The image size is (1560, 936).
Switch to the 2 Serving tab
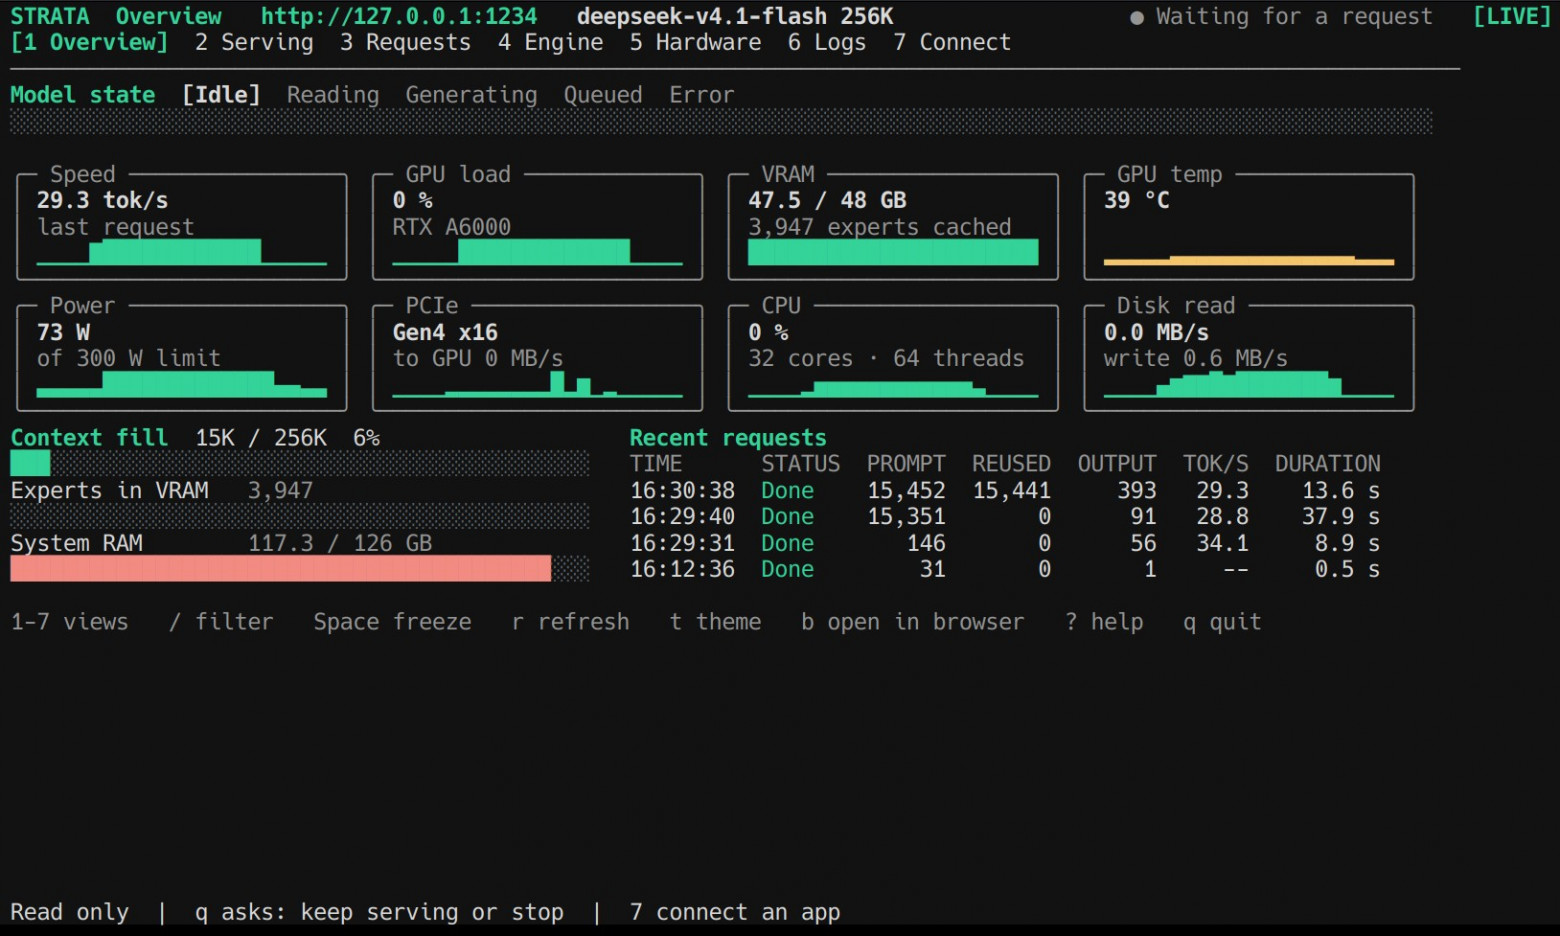(254, 43)
